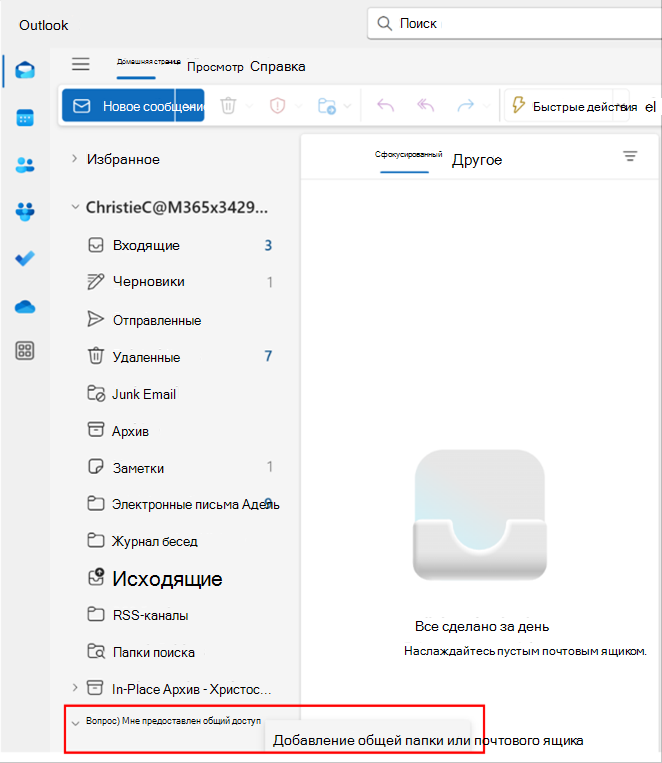The image size is (662, 763).
Task: Select the Другое inbox tab
Action: pyautogui.click(x=477, y=160)
